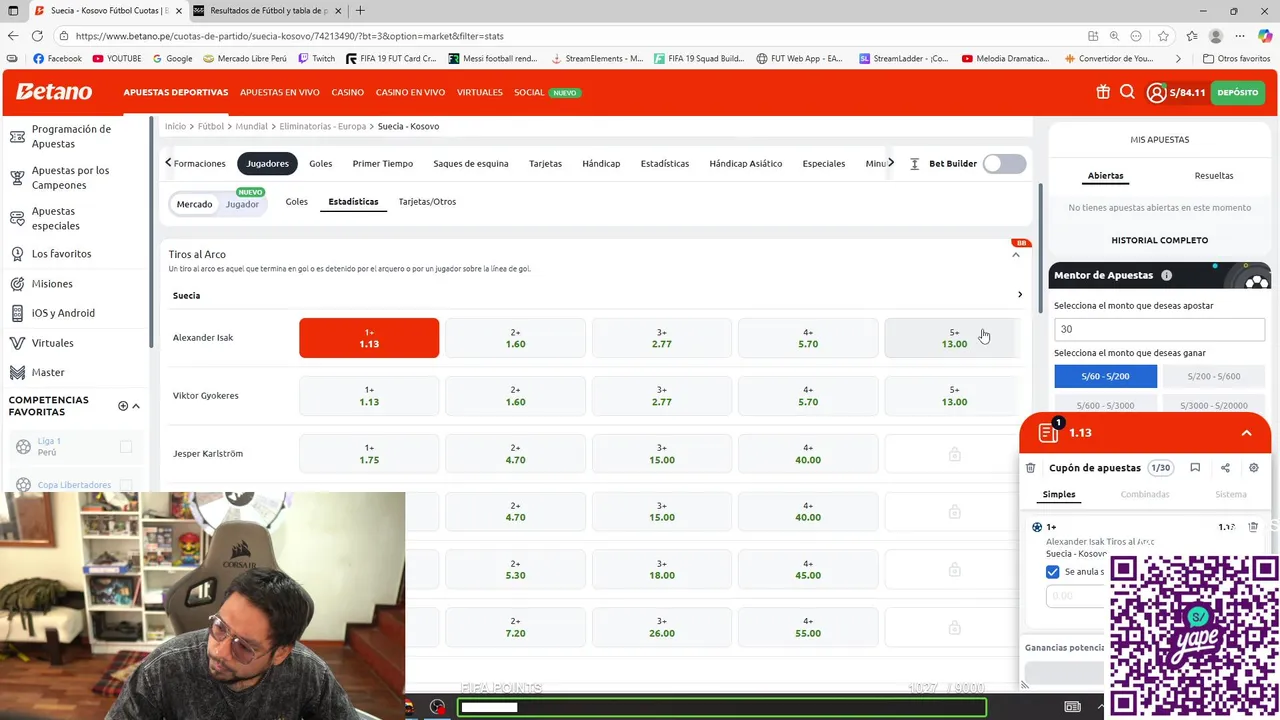Select the S/60 - S/200 winnings range
The height and width of the screenshot is (720, 1280).
(x=1105, y=376)
